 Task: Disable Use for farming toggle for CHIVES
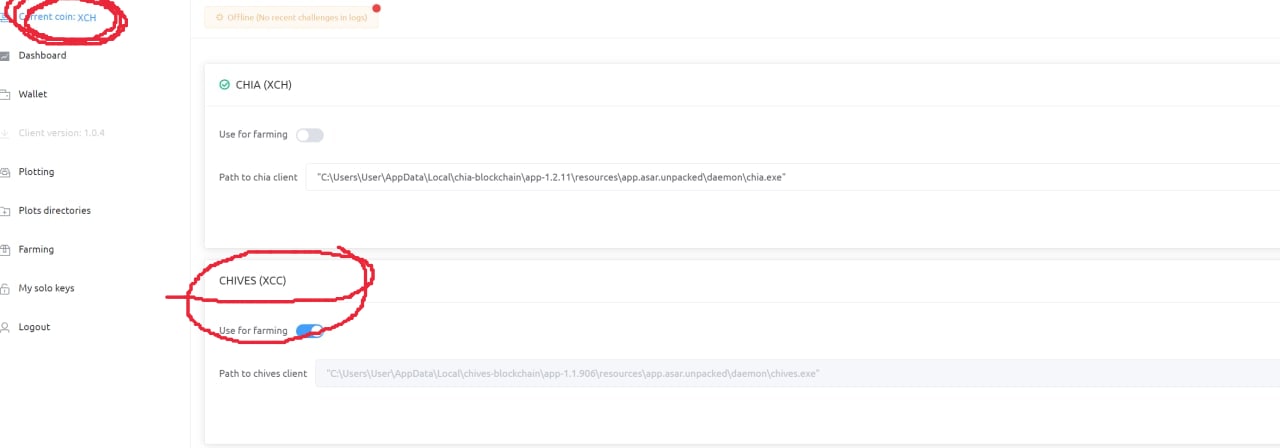(310, 331)
